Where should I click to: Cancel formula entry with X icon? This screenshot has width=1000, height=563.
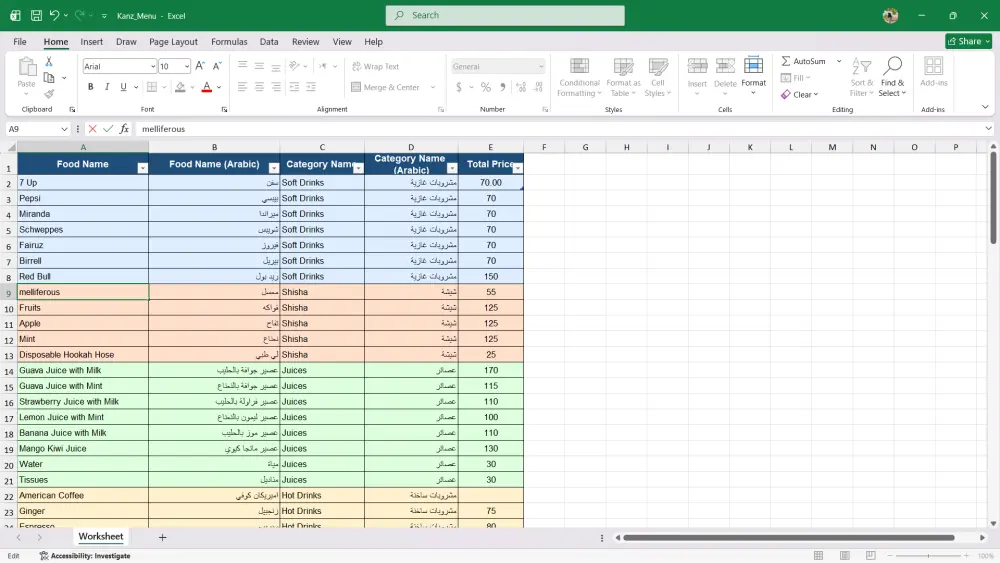point(92,129)
